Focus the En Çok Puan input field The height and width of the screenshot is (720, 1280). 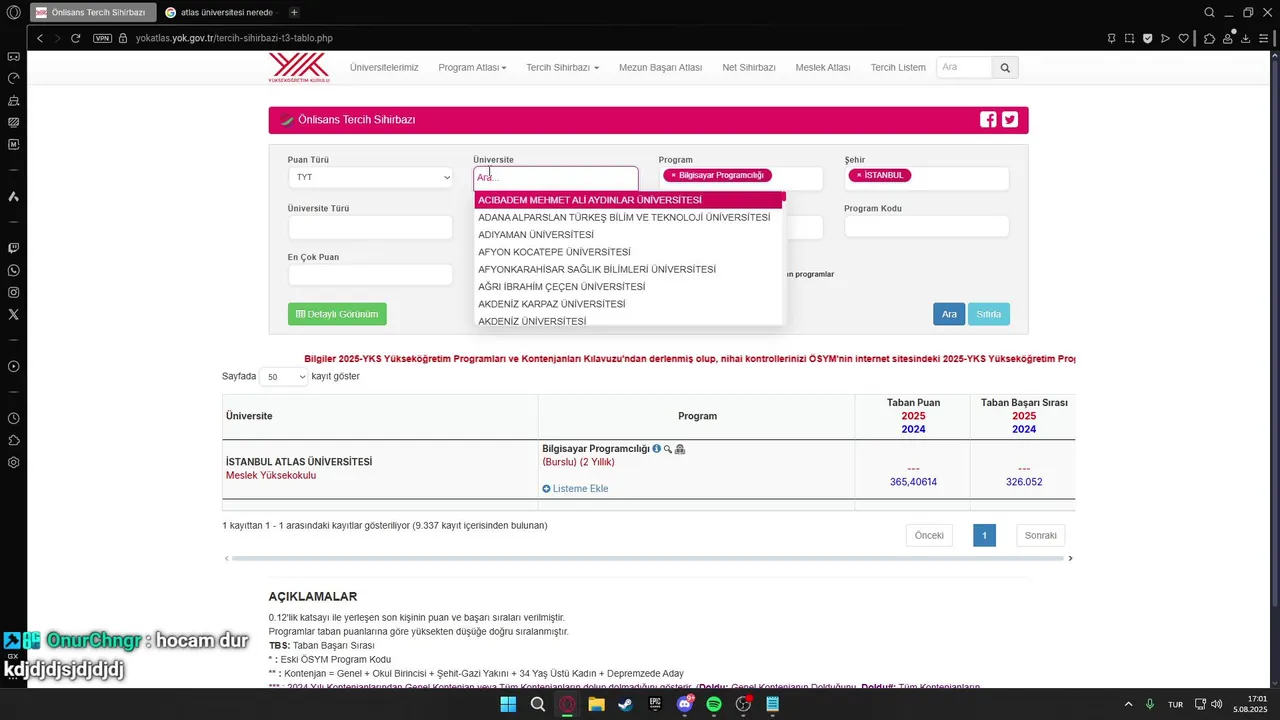click(x=370, y=275)
